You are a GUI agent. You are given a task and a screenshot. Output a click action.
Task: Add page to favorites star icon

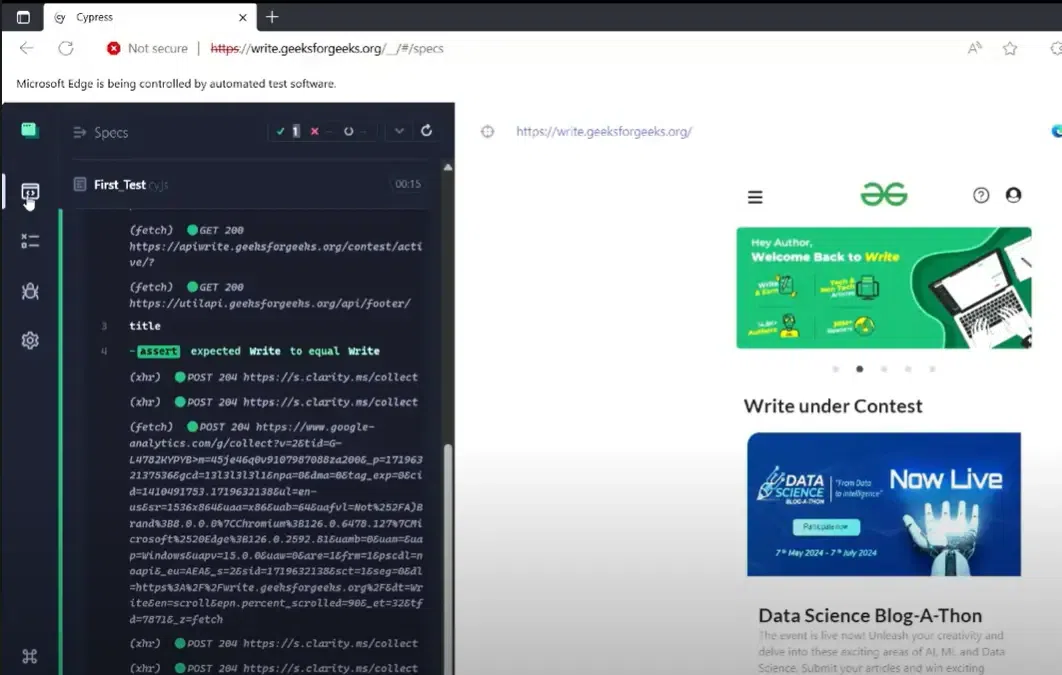point(1010,48)
